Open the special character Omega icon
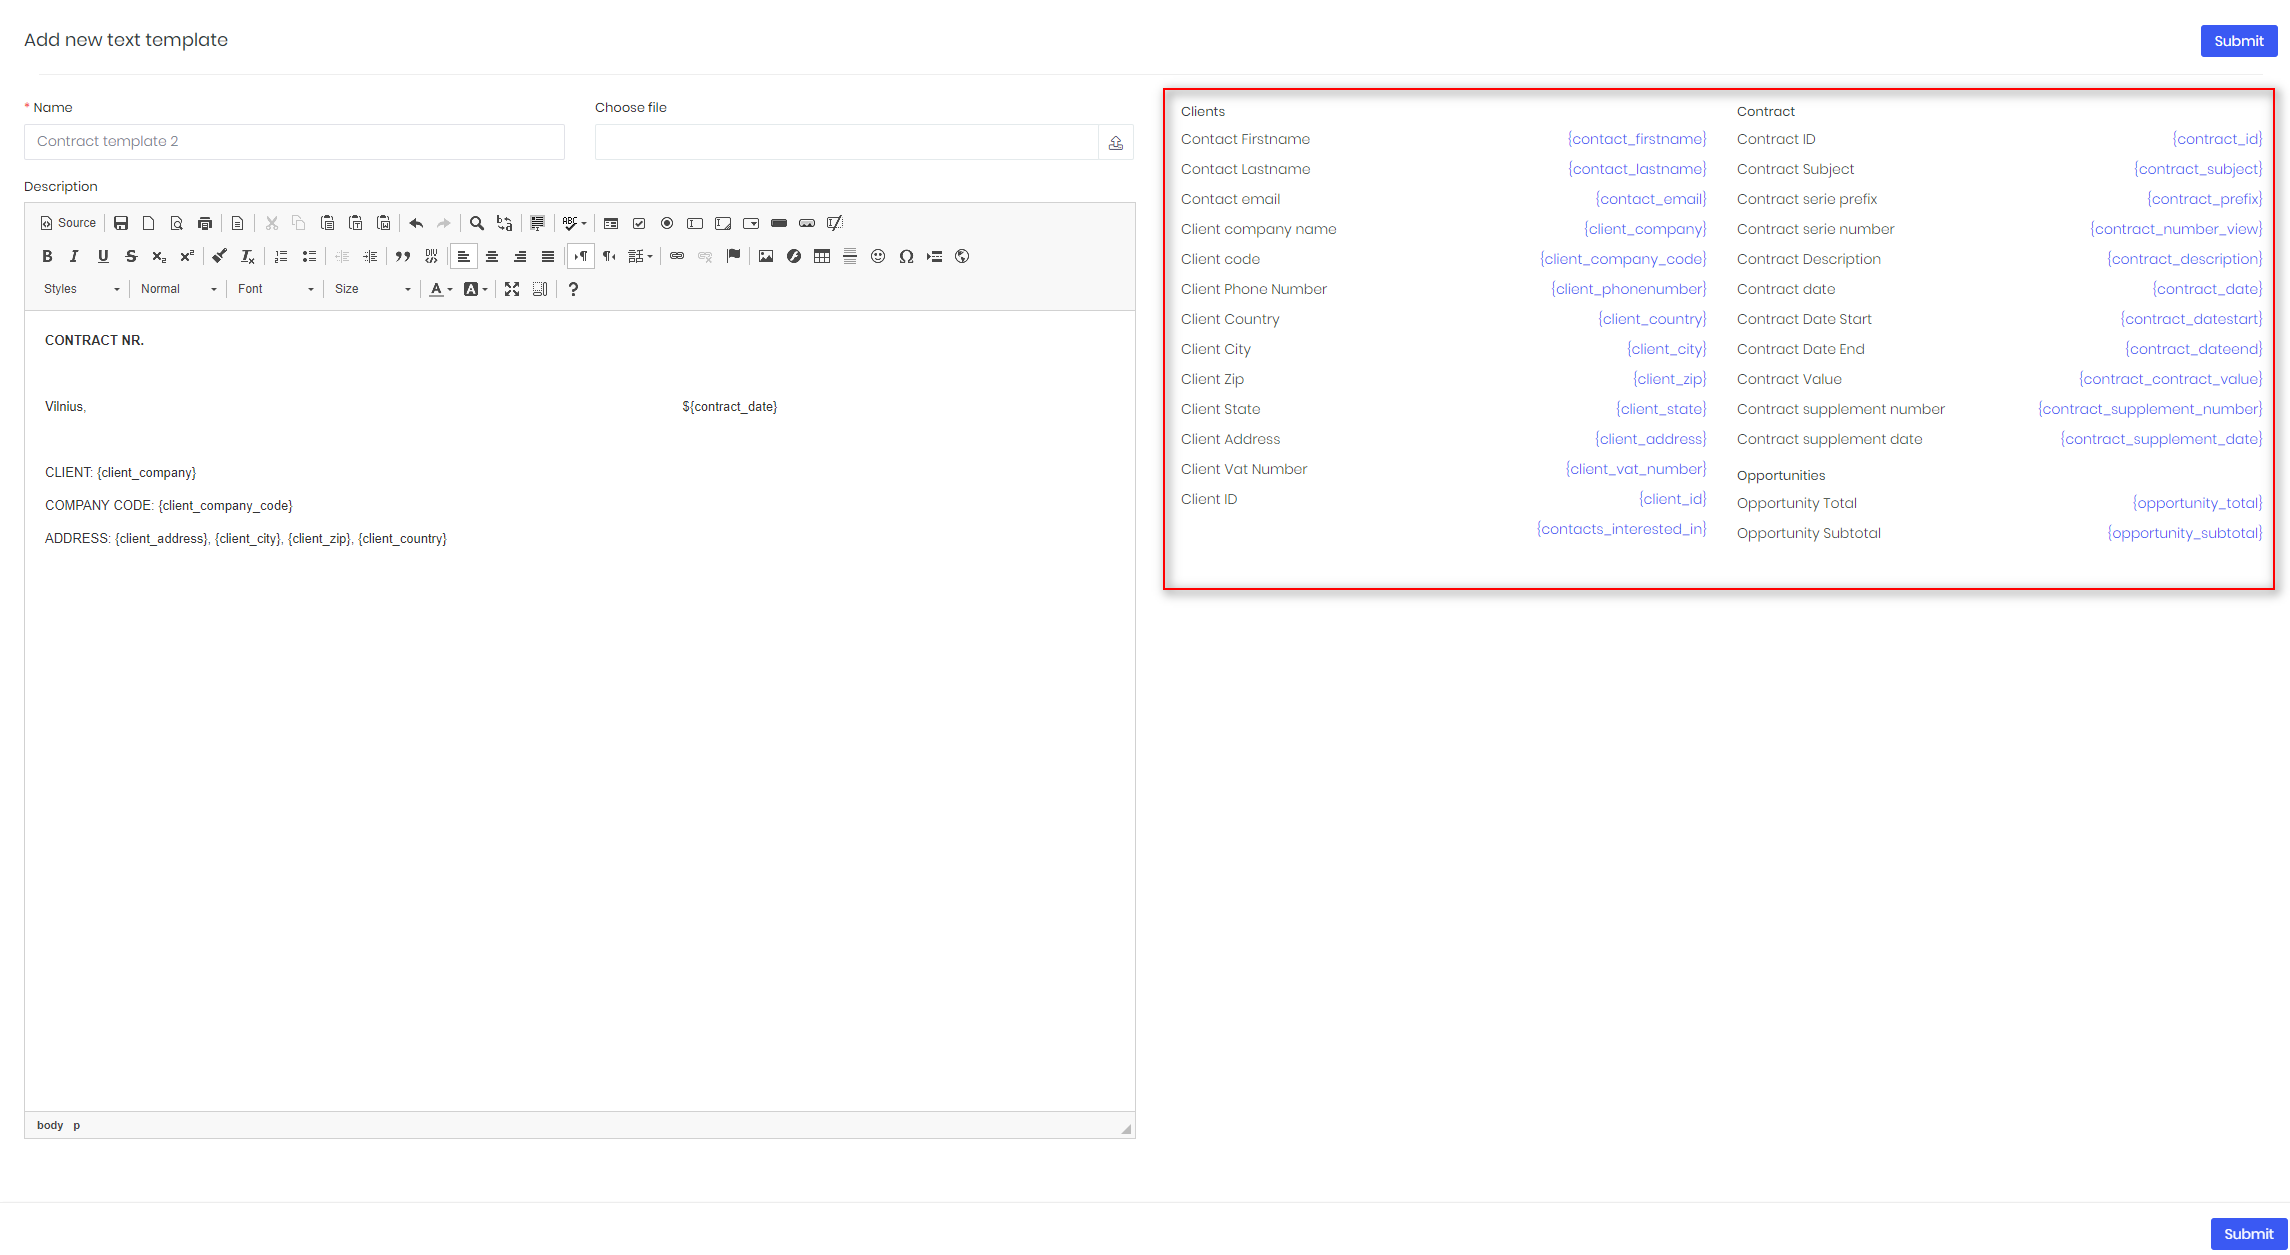2290x1255 pixels. pos(906,257)
